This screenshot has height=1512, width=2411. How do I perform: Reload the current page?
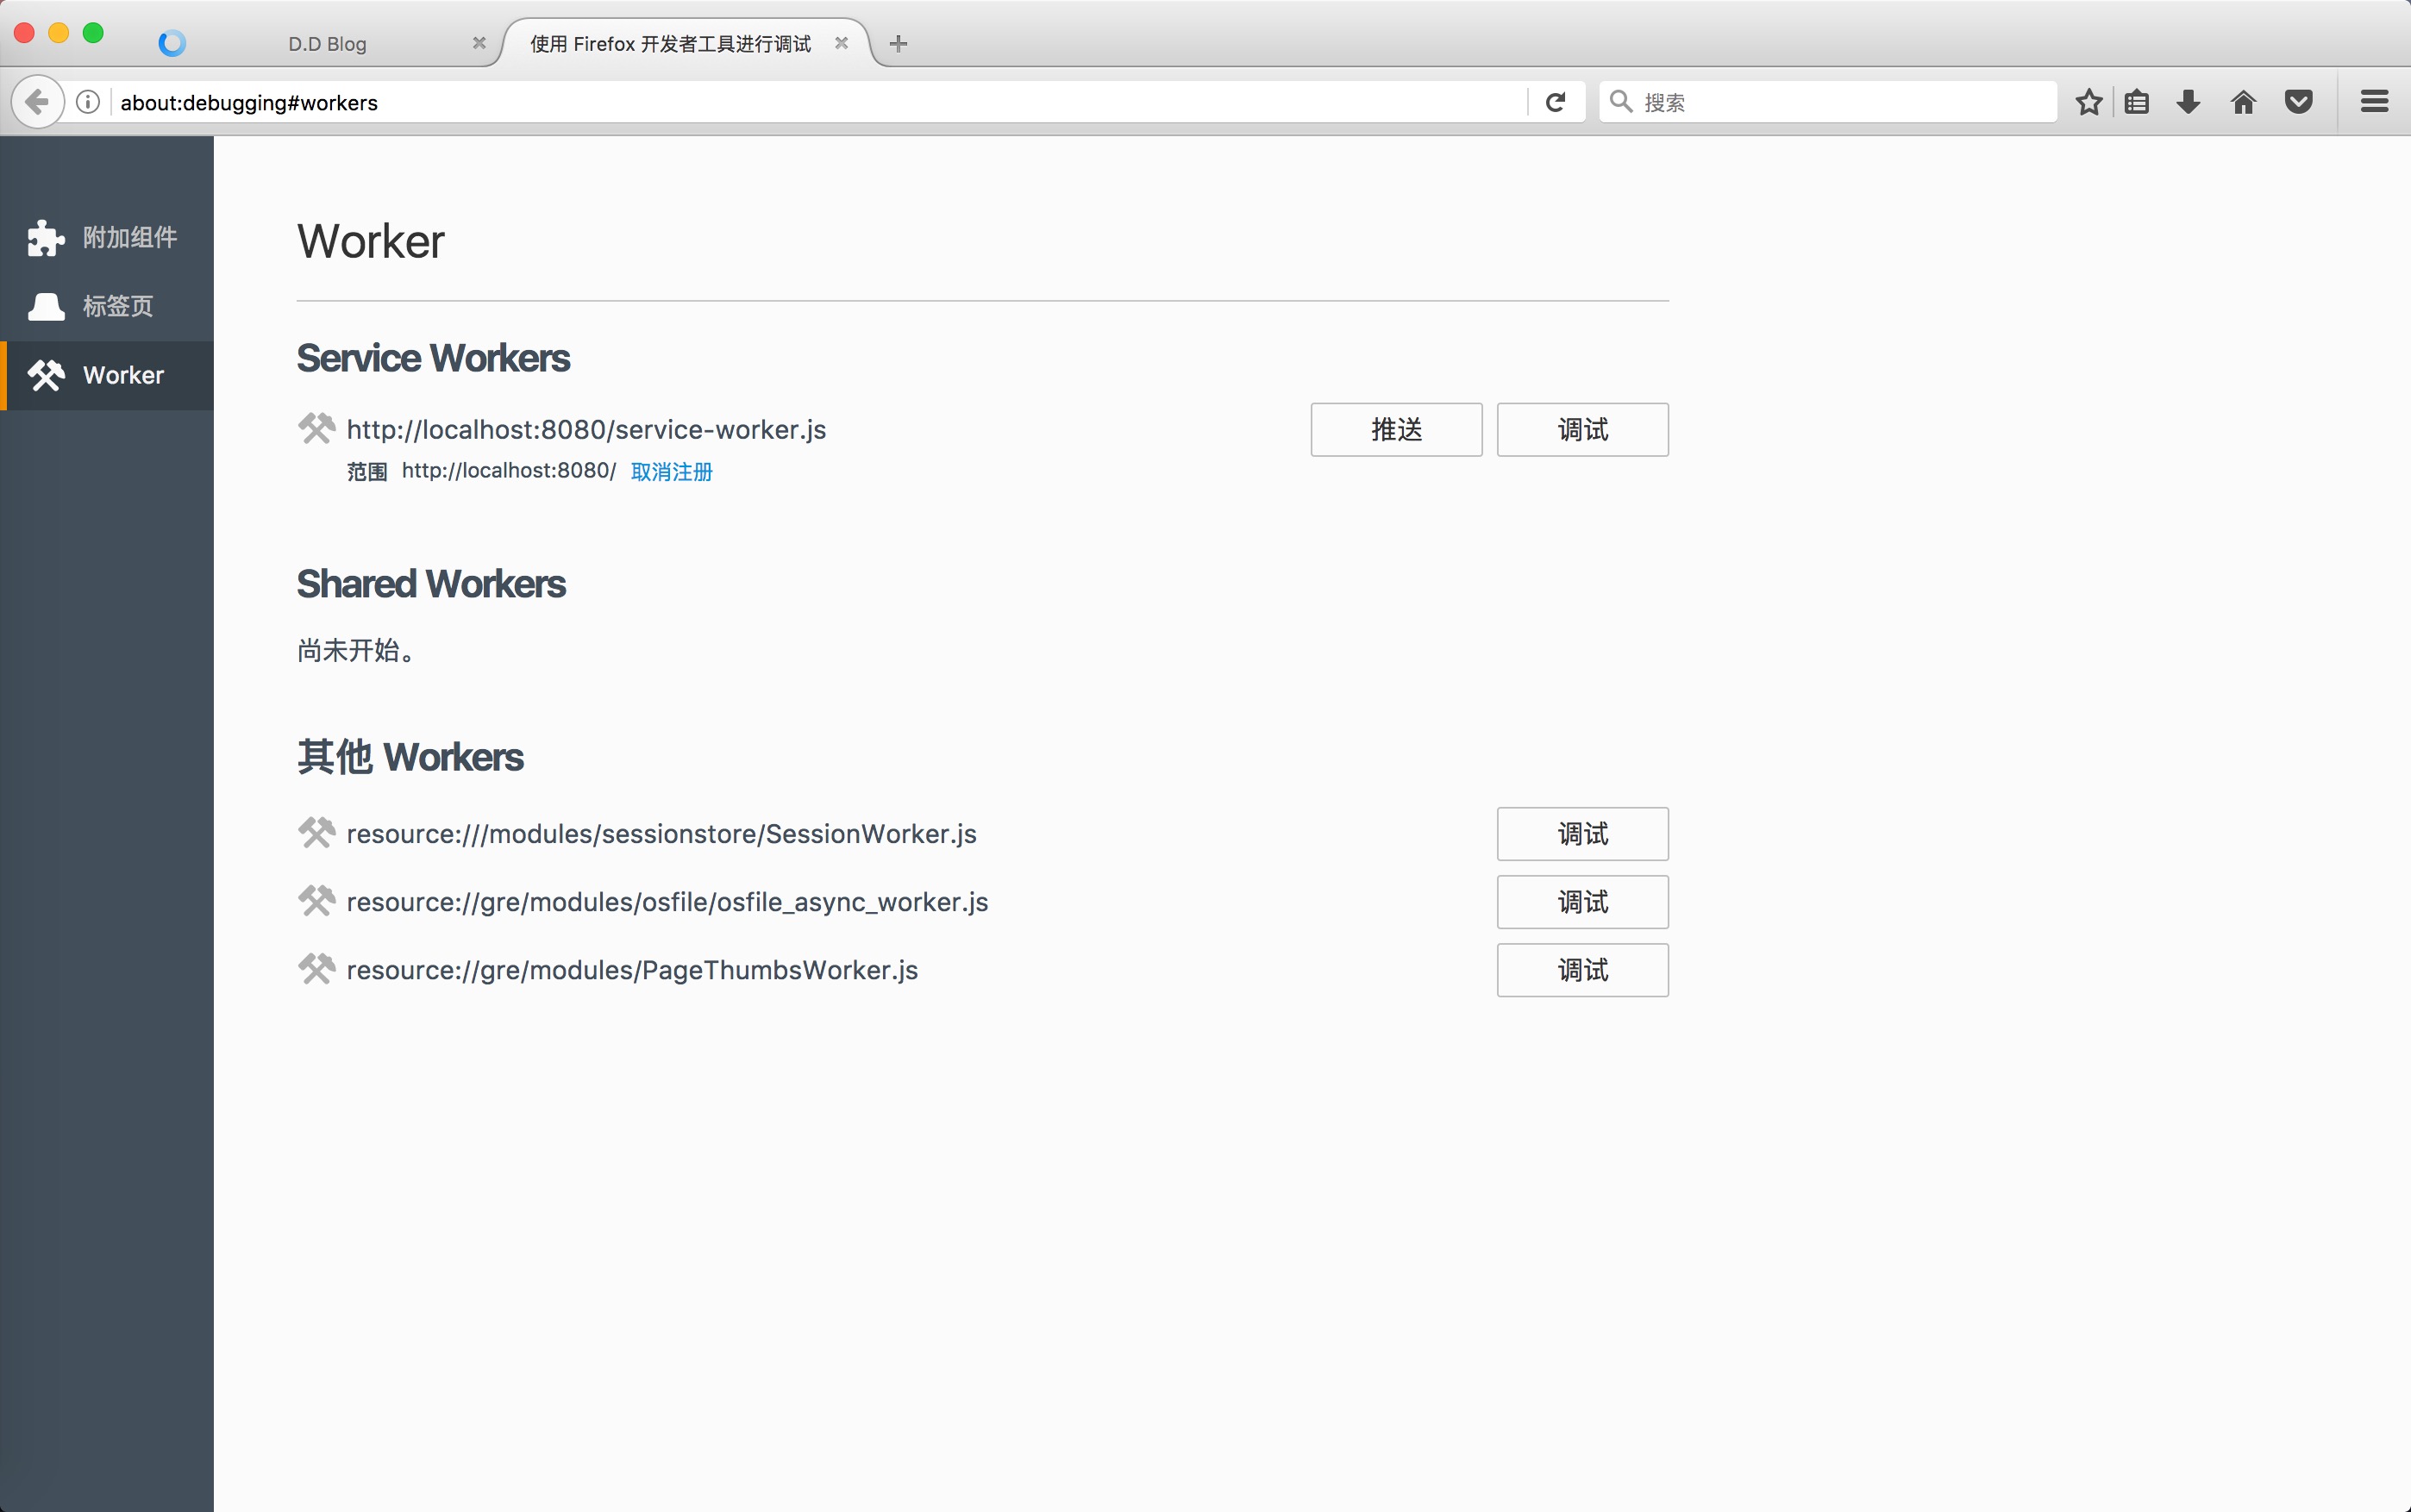(1555, 102)
